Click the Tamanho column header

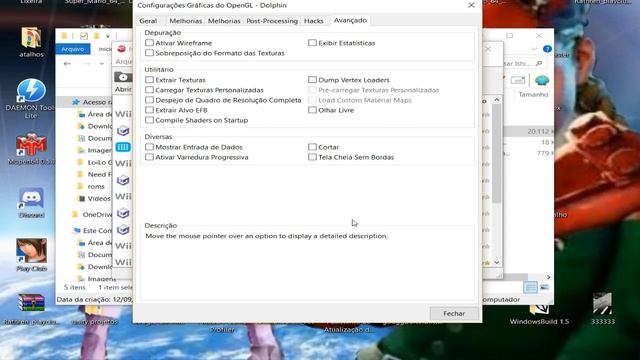tap(533, 94)
